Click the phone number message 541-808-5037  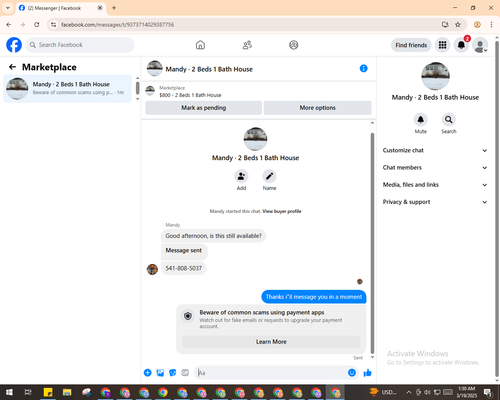[x=184, y=268]
